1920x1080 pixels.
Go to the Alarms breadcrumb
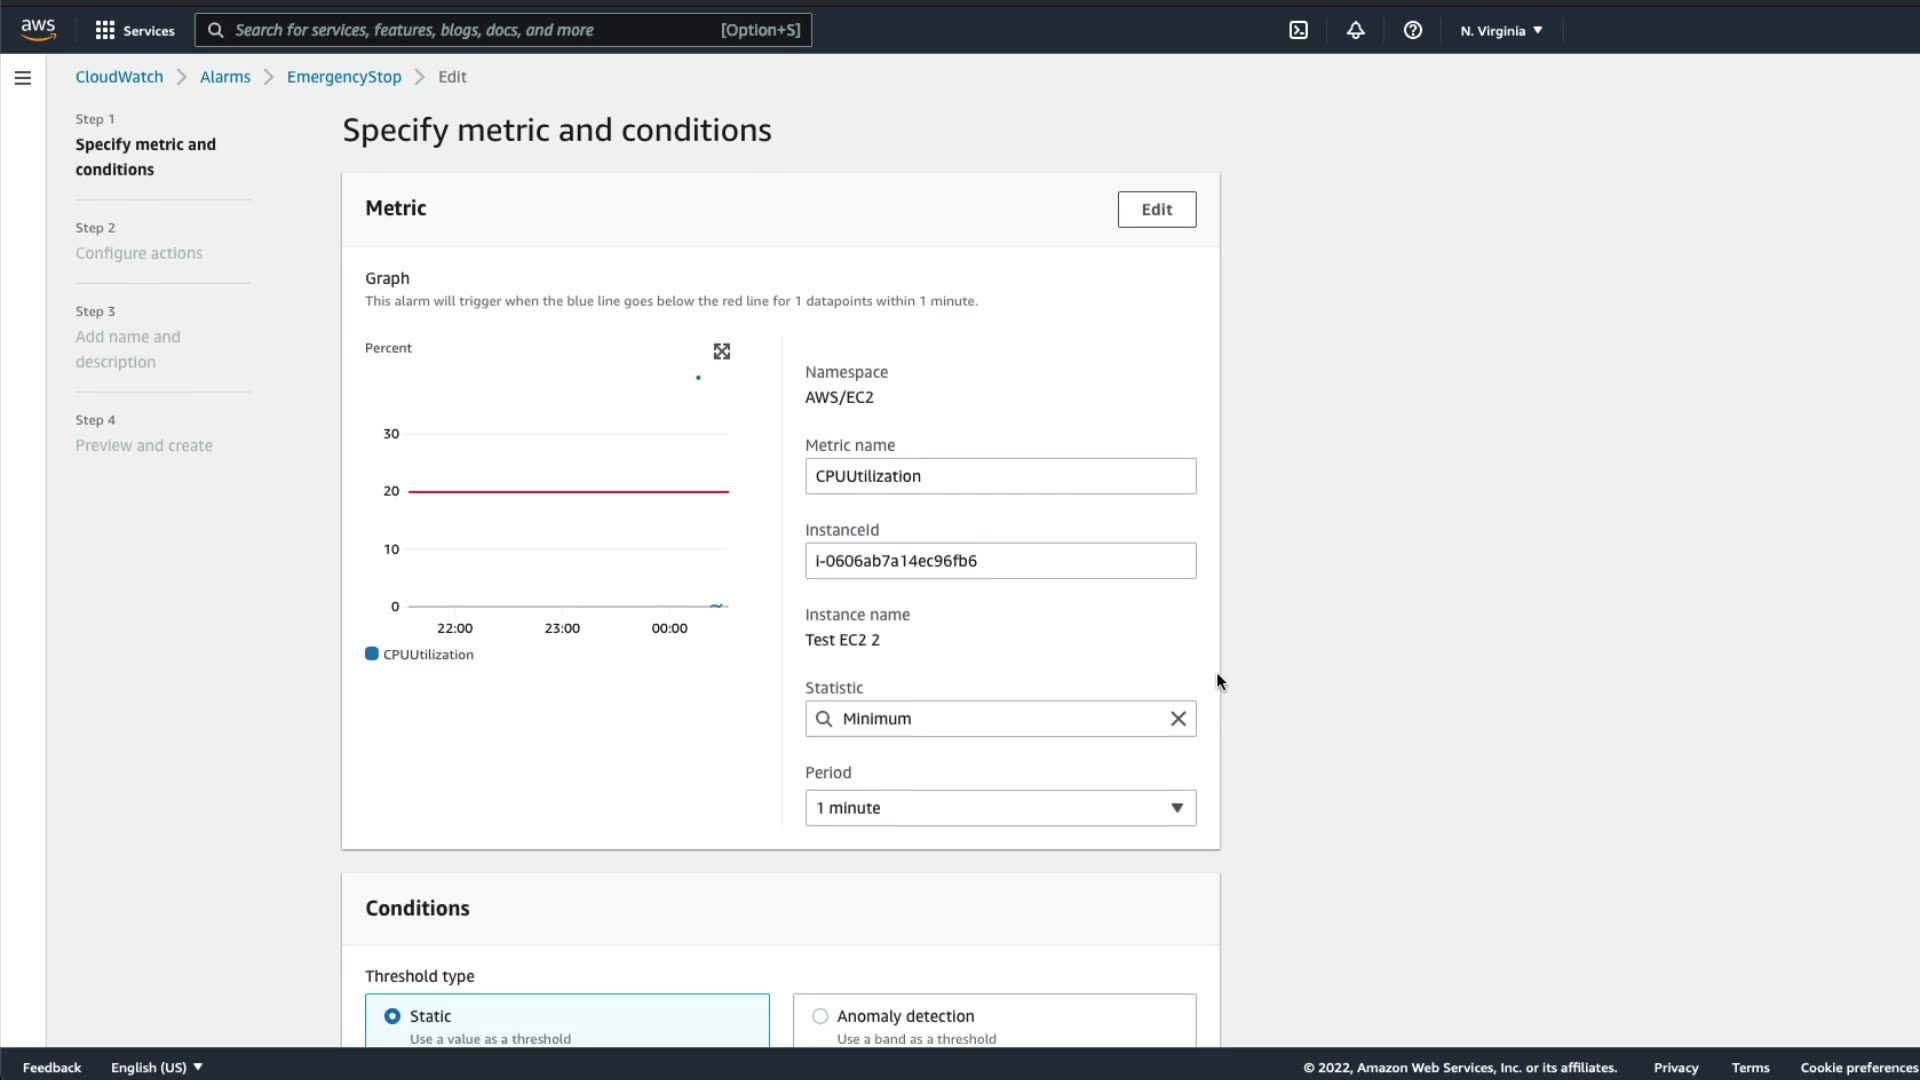[x=225, y=77]
